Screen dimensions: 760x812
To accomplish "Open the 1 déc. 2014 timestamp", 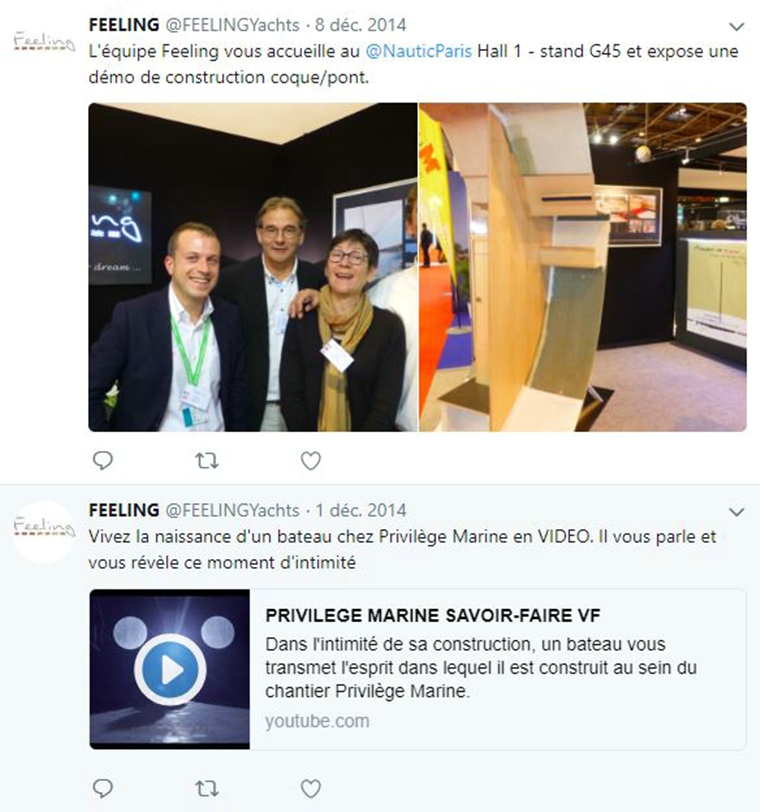I will click(x=361, y=511).
